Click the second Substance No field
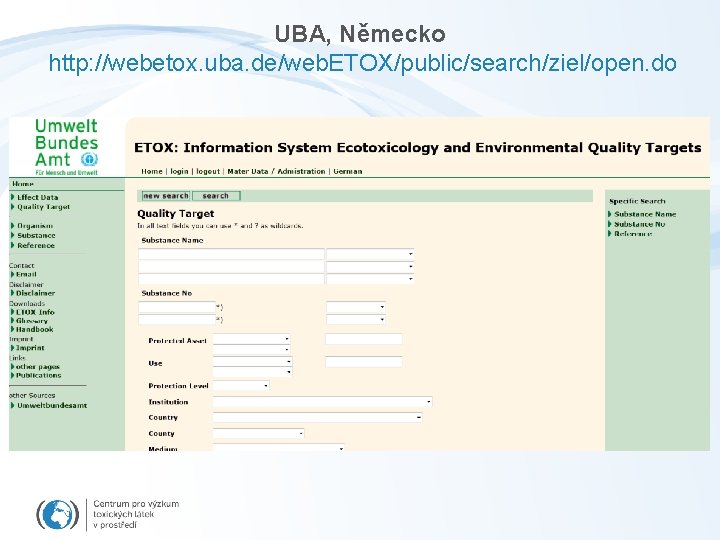 (177, 320)
